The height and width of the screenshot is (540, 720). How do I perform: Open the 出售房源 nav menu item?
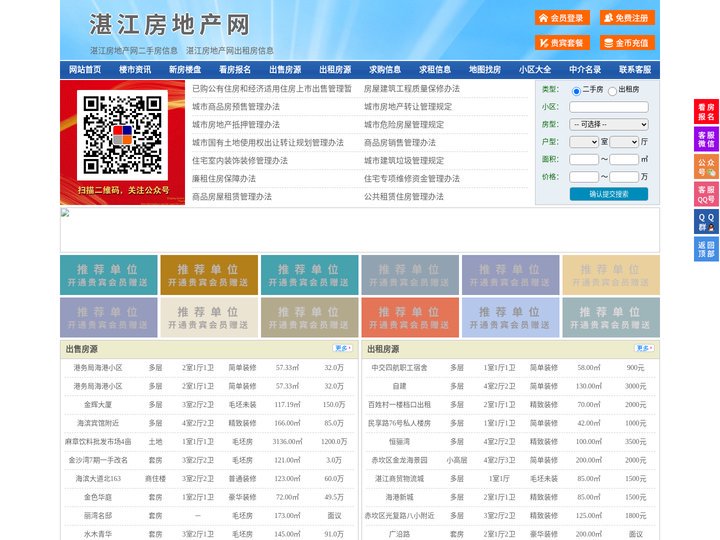(x=285, y=70)
